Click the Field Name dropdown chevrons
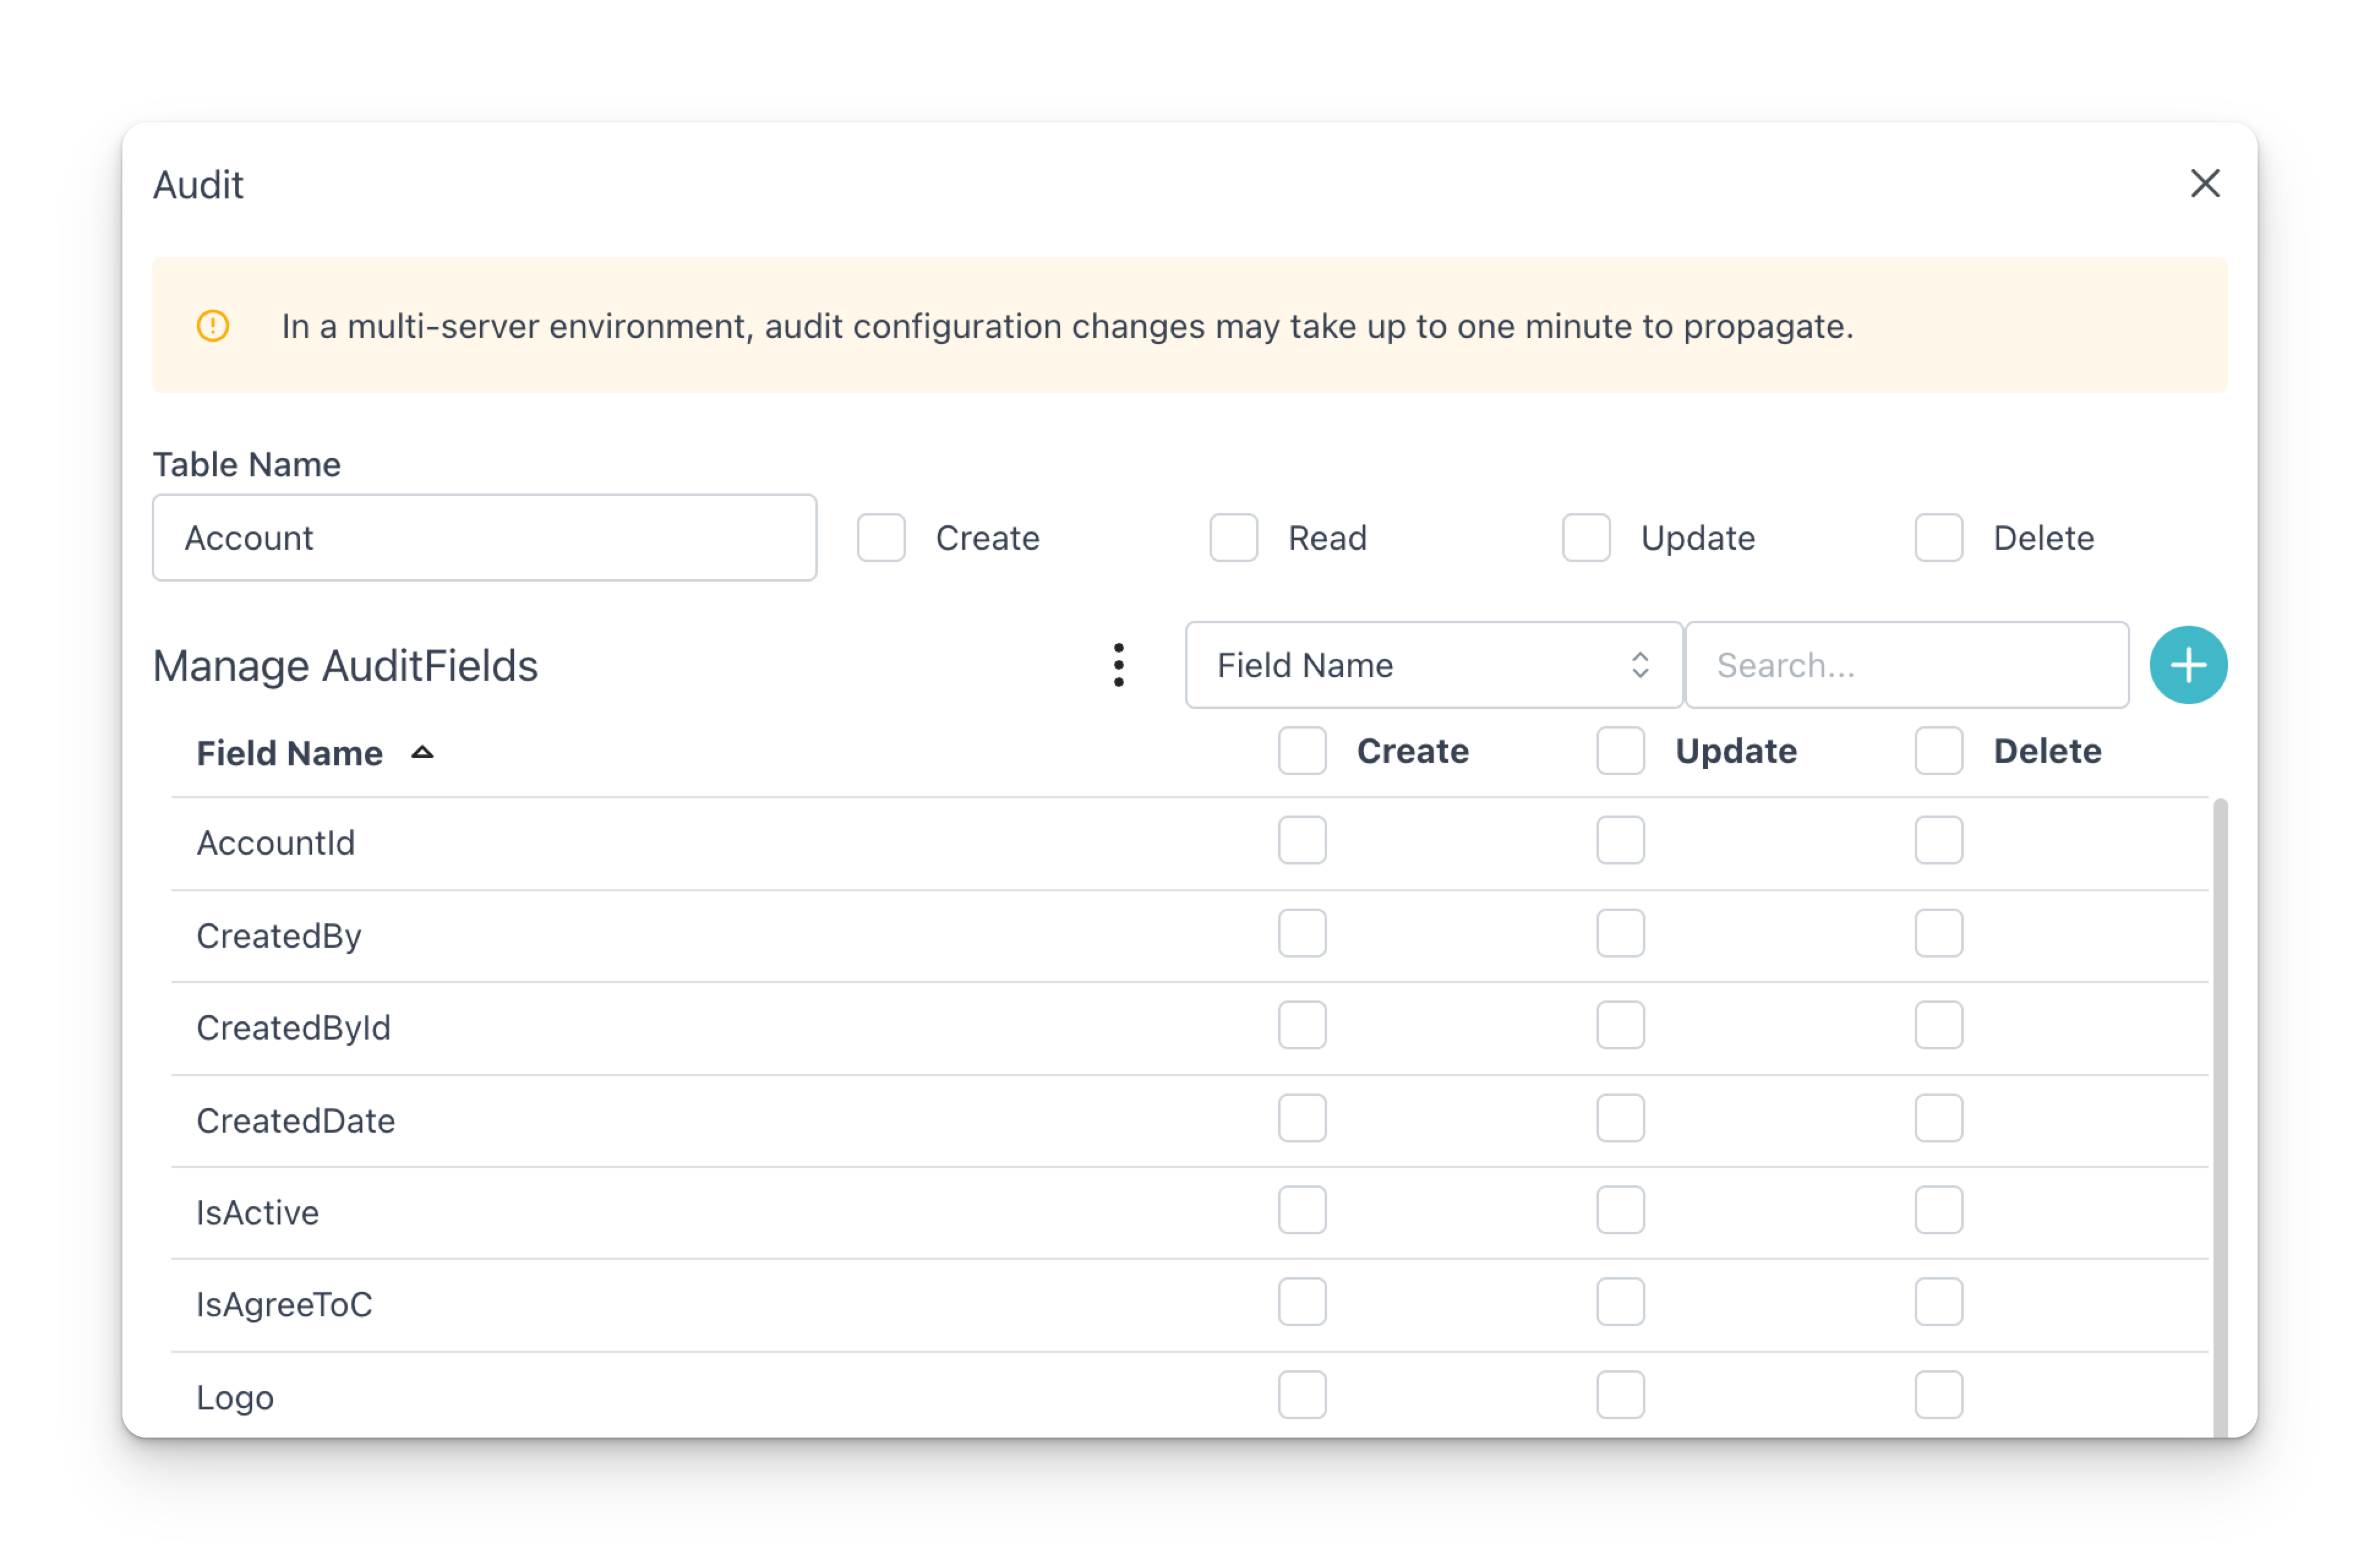Screen dimensions: 2380x1560 1639,665
